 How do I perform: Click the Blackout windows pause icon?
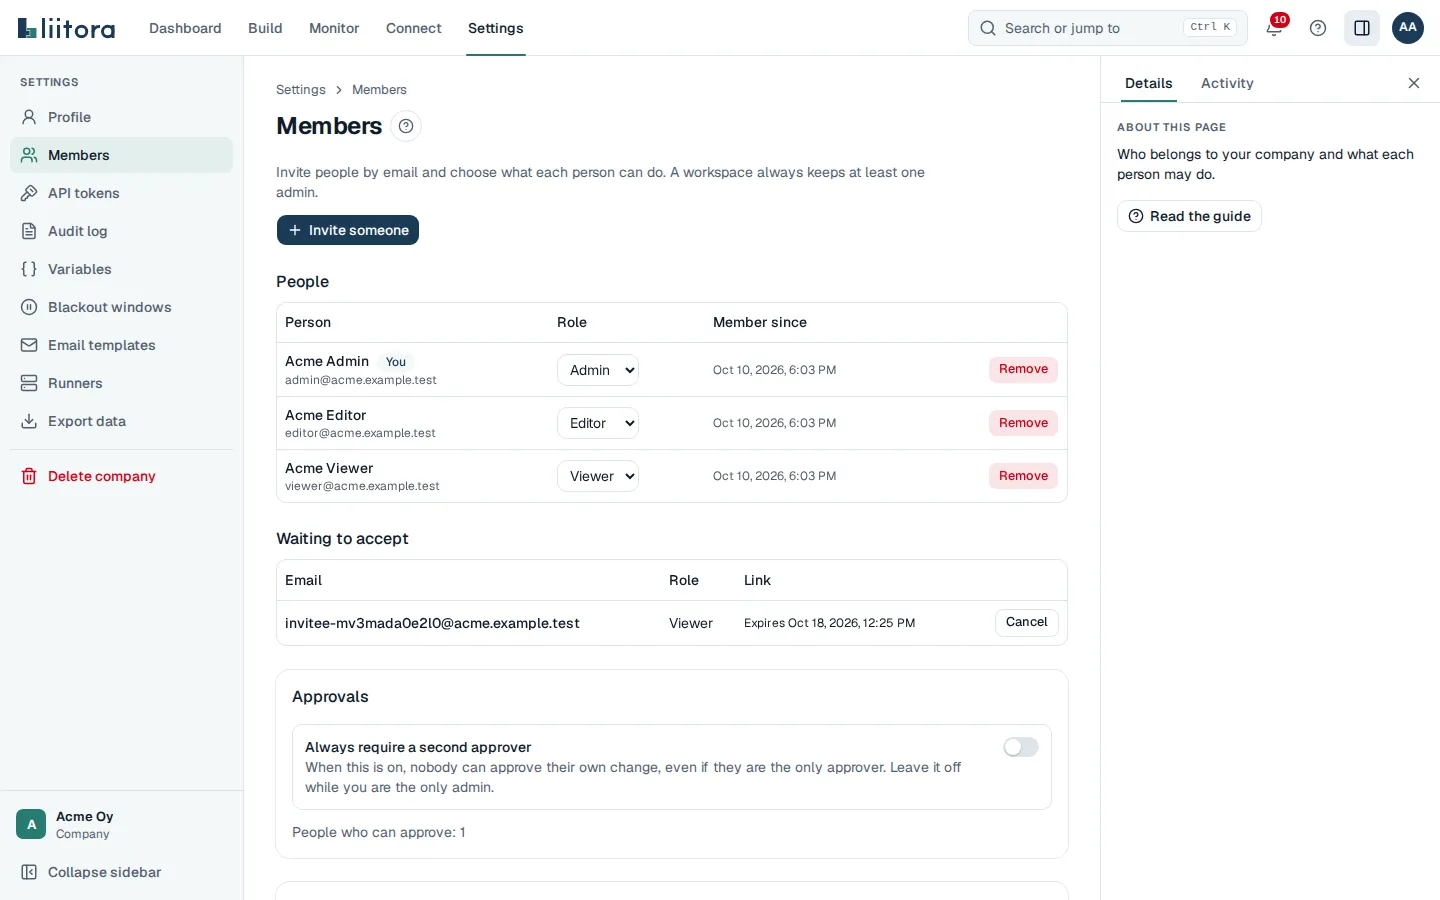pyautogui.click(x=29, y=307)
